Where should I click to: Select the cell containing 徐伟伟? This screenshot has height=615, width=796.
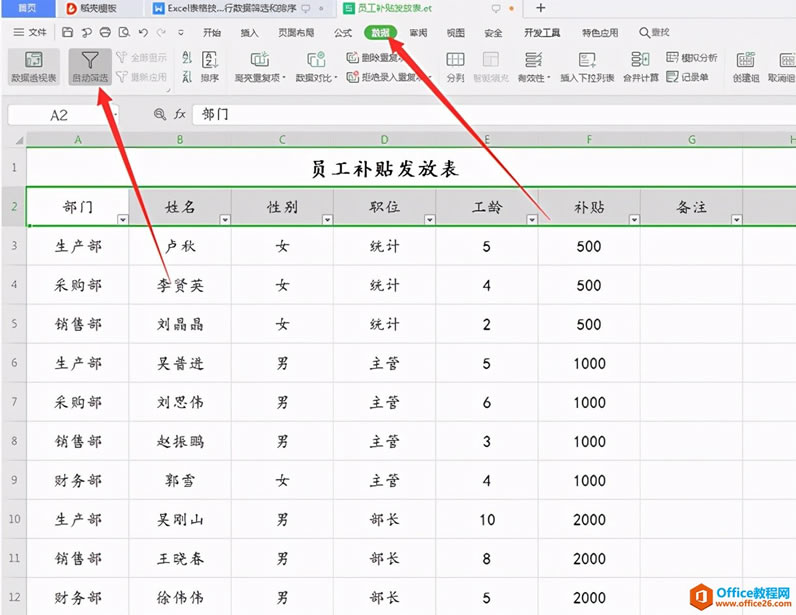click(180, 597)
